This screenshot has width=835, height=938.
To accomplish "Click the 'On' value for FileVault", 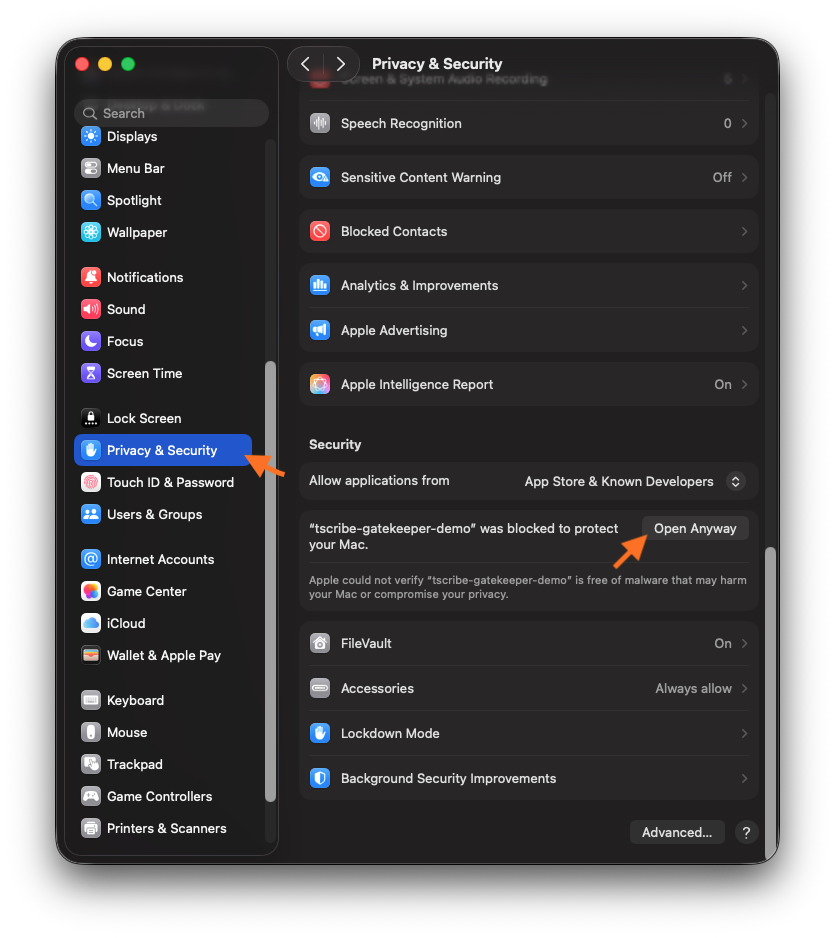I will click(x=723, y=643).
